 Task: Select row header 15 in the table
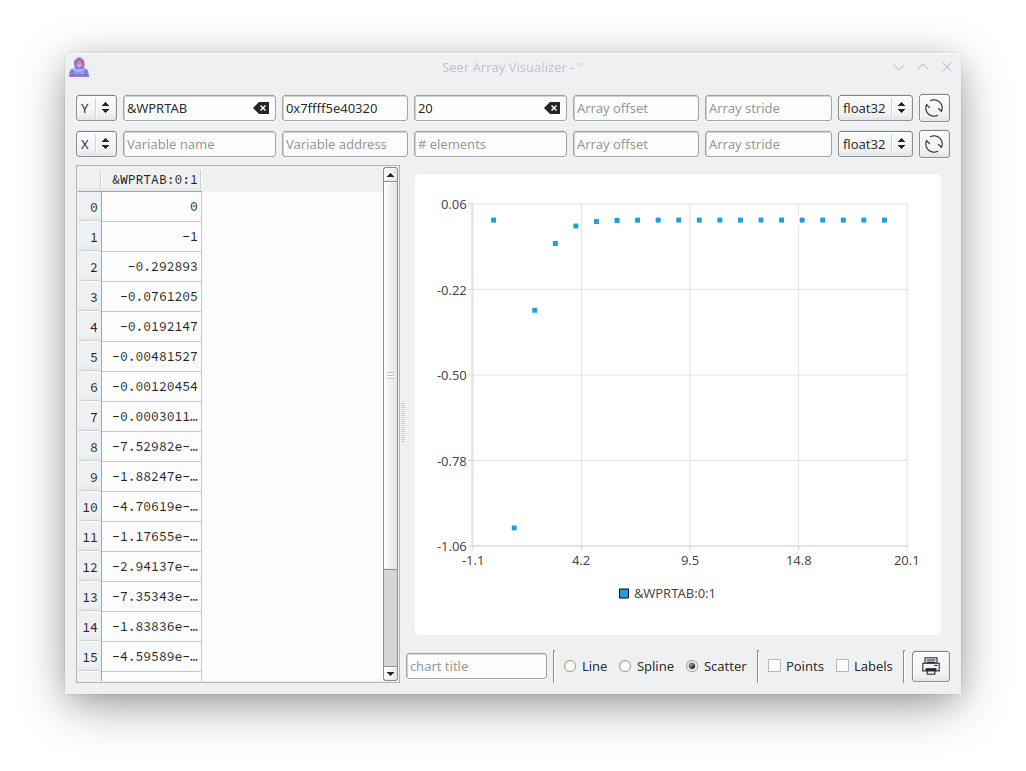[x=90, y=656]
